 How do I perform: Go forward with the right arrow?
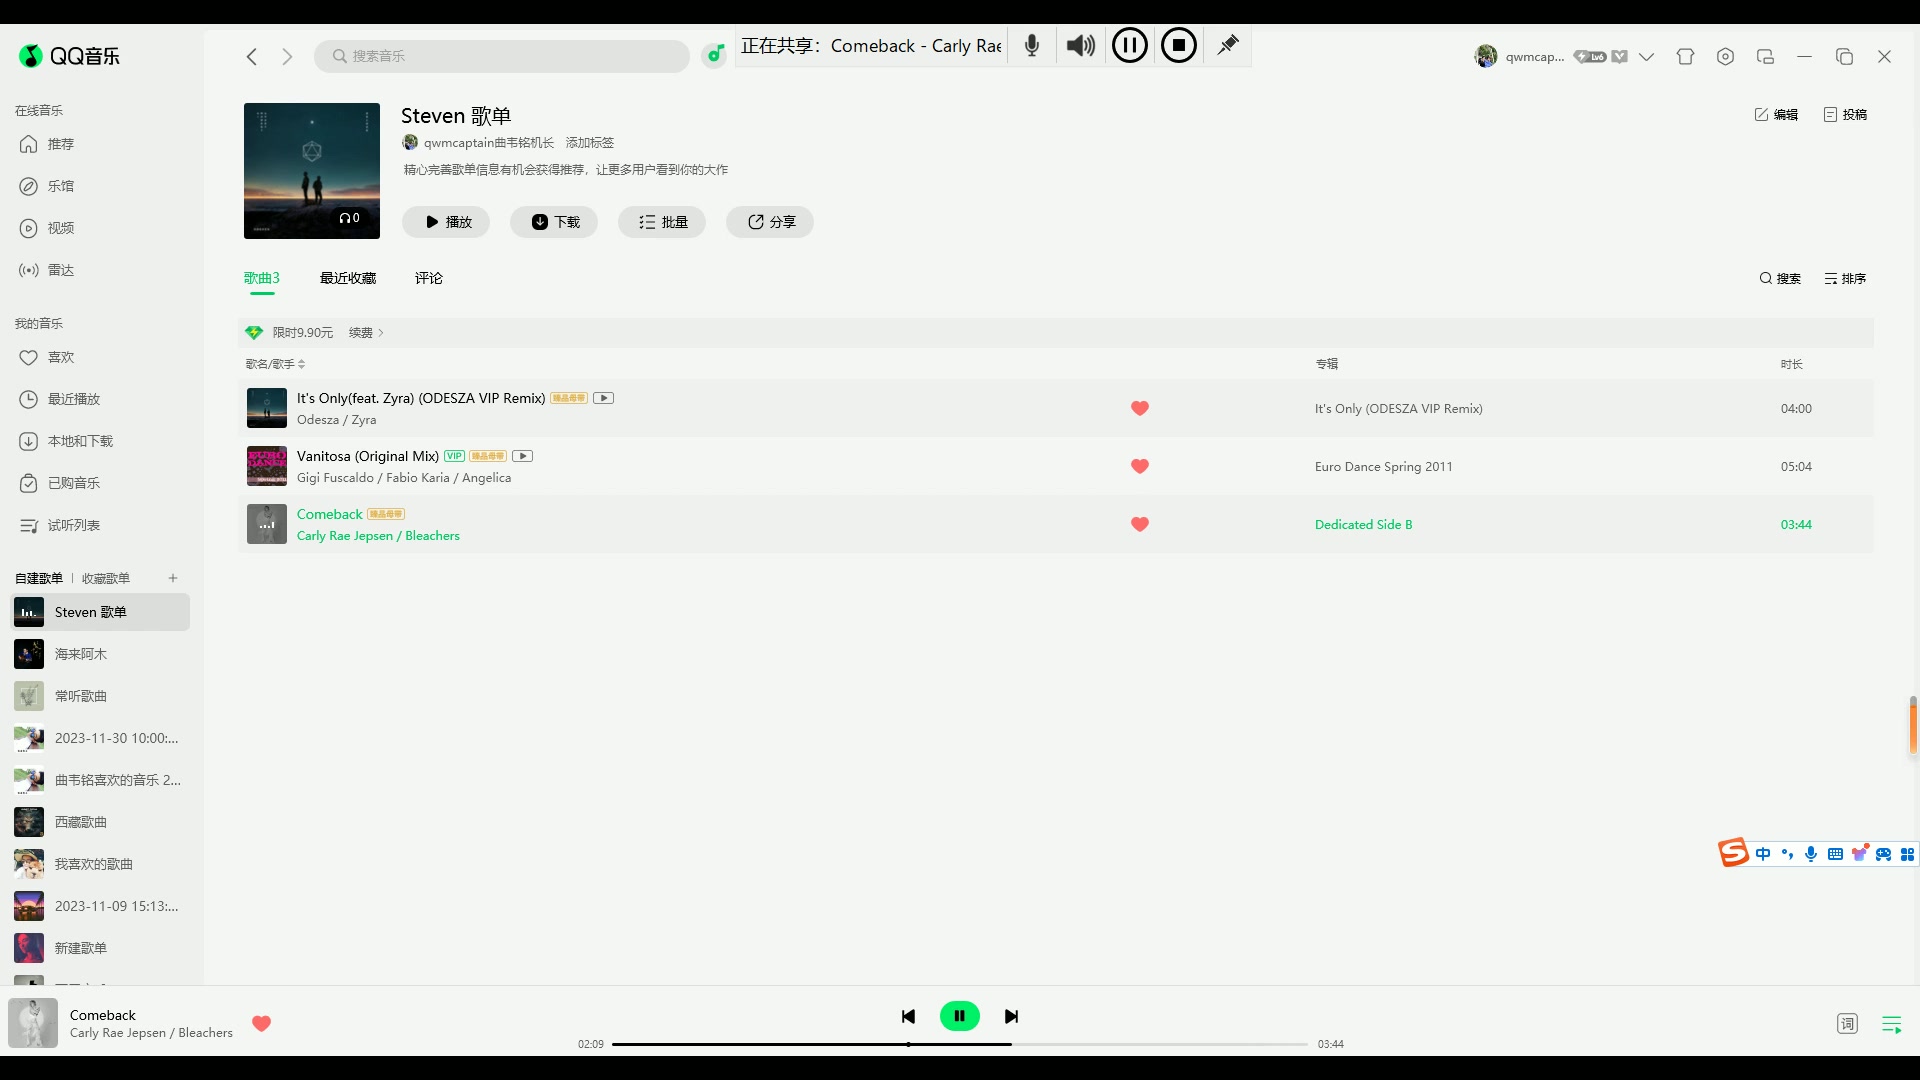[x=287, y=57]
